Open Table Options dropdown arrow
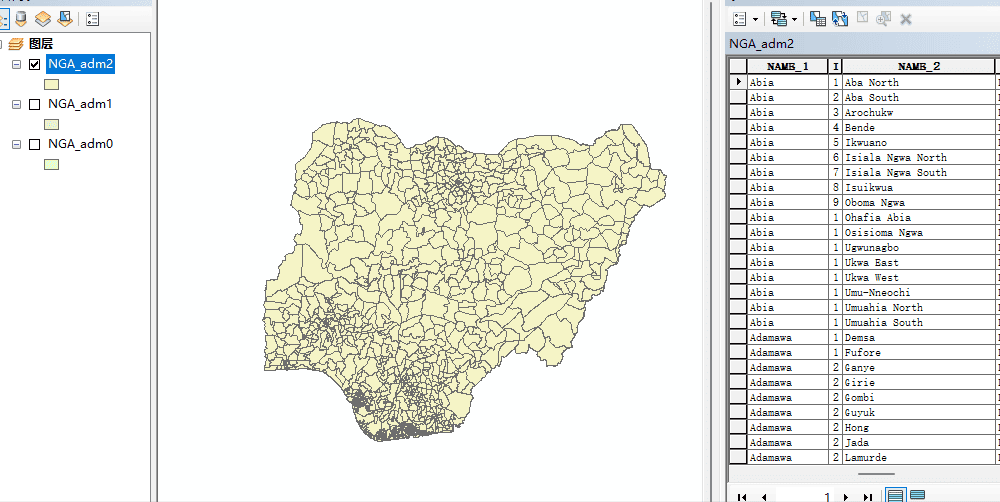 click(756, 20)
